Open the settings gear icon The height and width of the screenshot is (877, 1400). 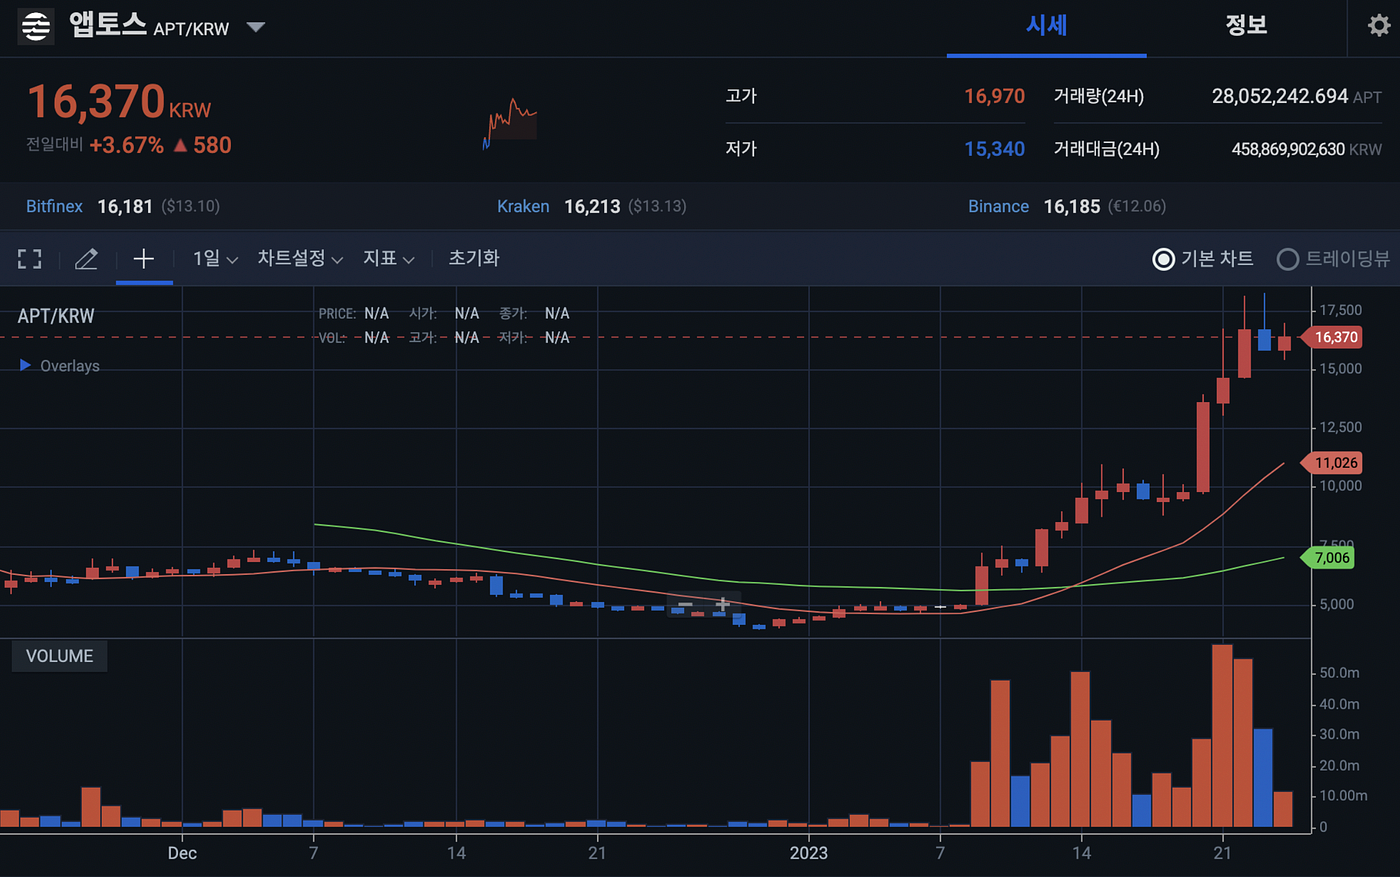pos(1379,25)
